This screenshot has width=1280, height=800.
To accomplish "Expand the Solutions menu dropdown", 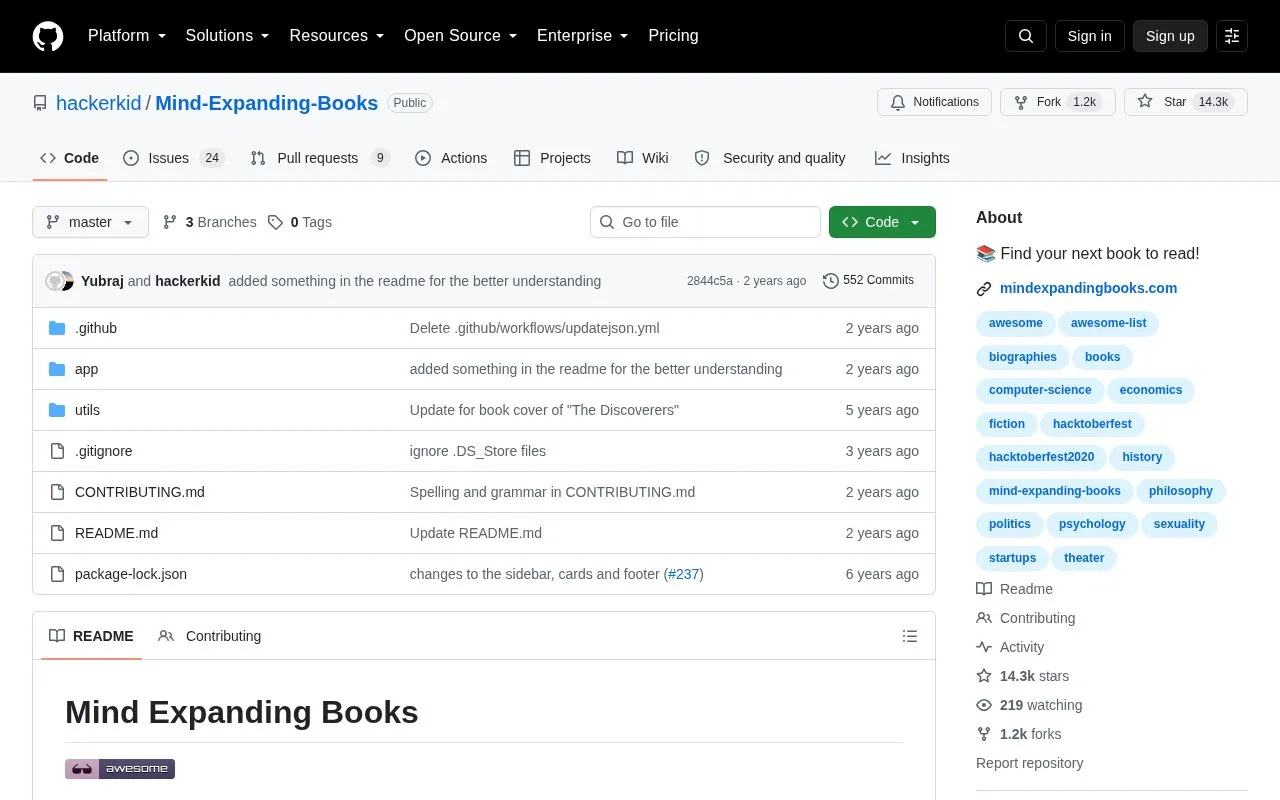I will pos(227,36).
